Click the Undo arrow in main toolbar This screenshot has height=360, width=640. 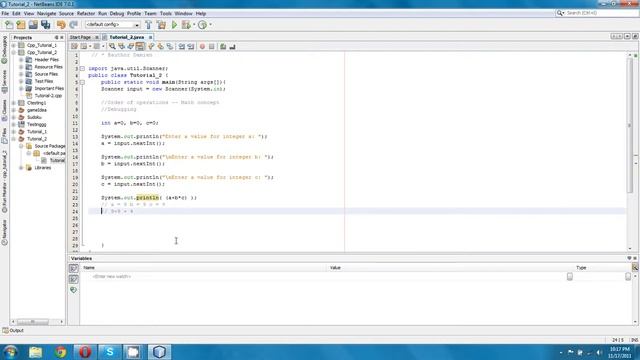(61, 25)
